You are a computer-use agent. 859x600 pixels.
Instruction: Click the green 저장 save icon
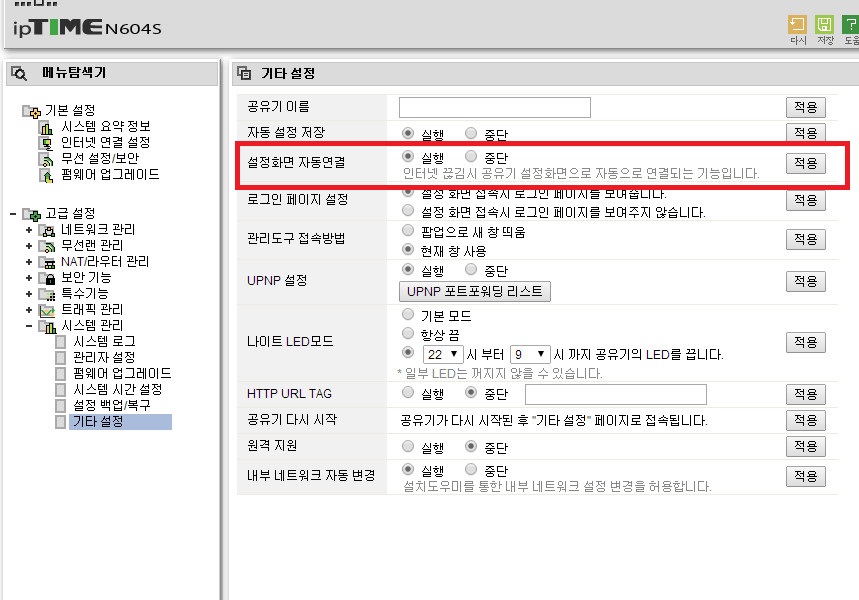pyautogui.click(x=824, y=25)
